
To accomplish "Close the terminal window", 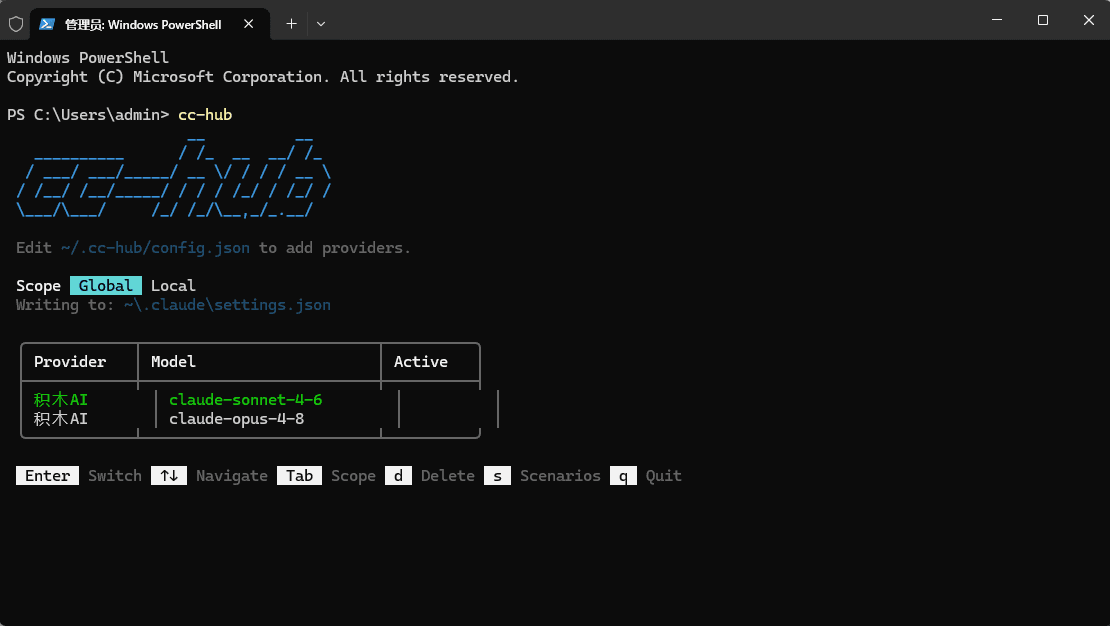I will pyautogui.click(x=1089, y=20).
